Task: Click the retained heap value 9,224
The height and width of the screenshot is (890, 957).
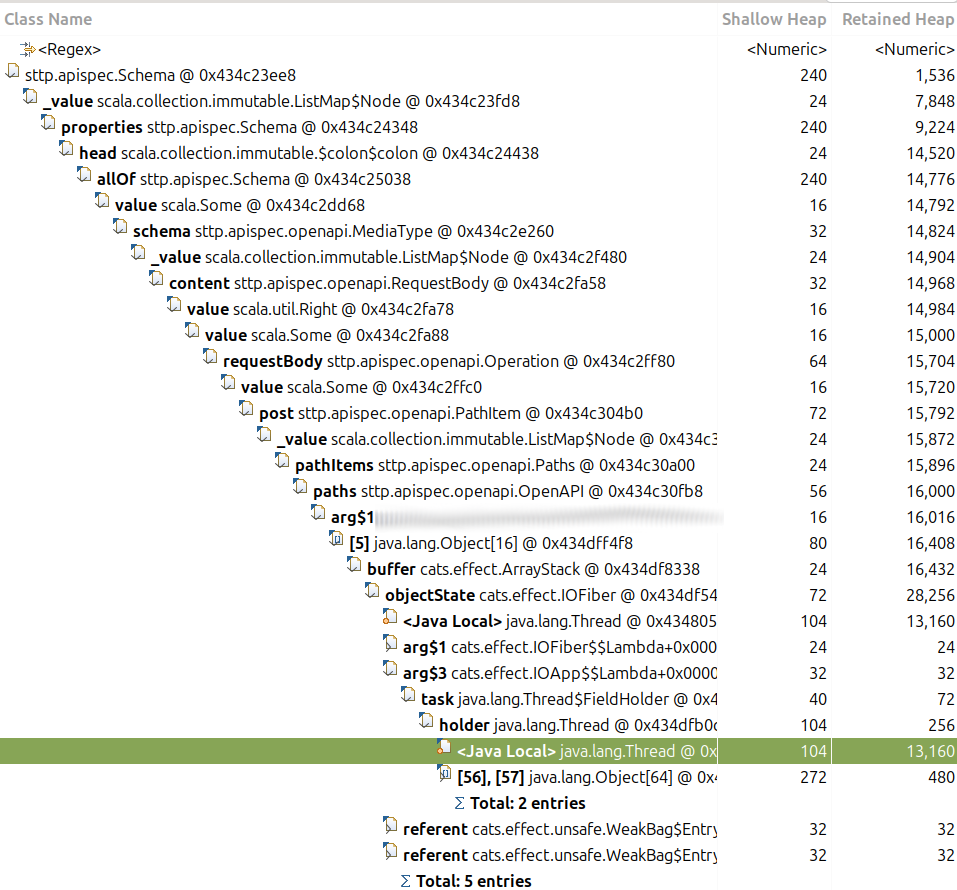Action: 934,128
